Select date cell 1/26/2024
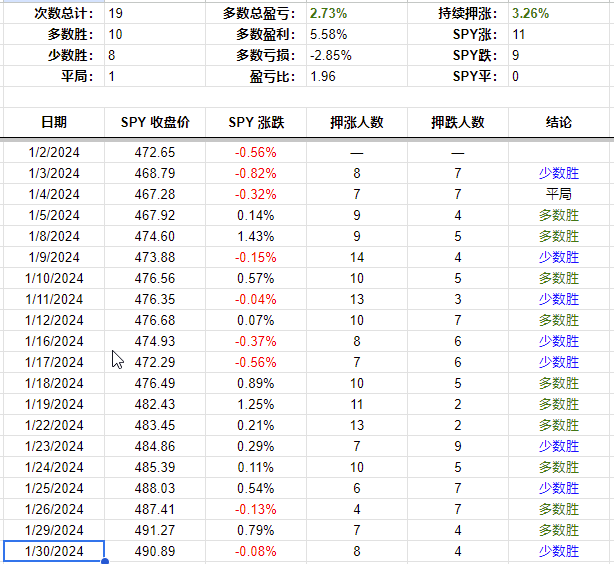 point(54,509)
